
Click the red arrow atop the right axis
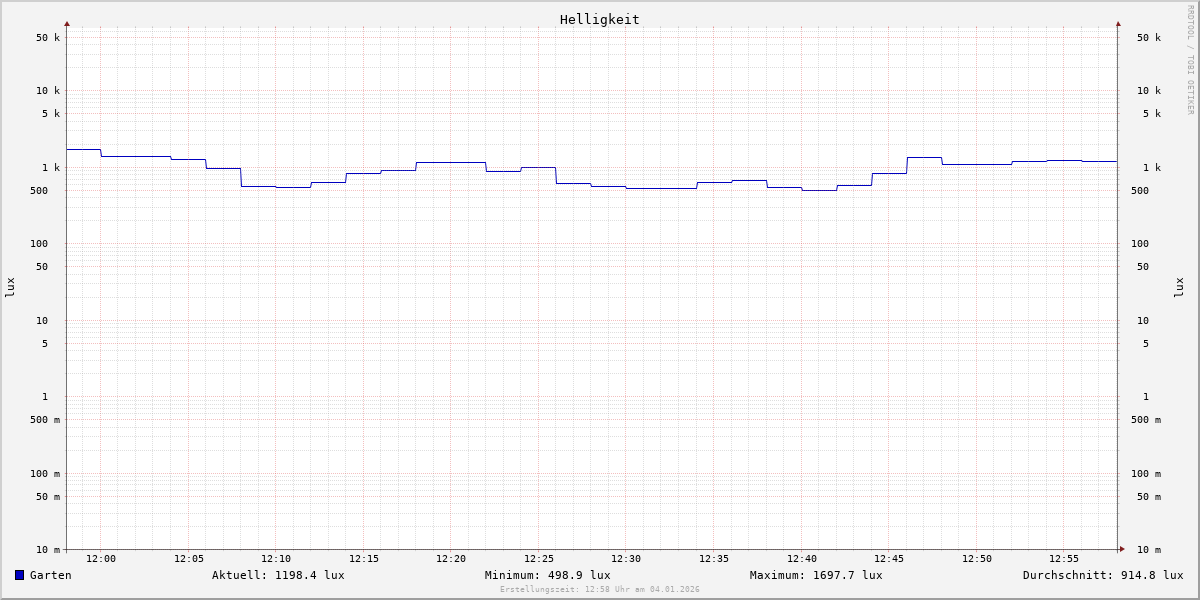pos(1118,23)
